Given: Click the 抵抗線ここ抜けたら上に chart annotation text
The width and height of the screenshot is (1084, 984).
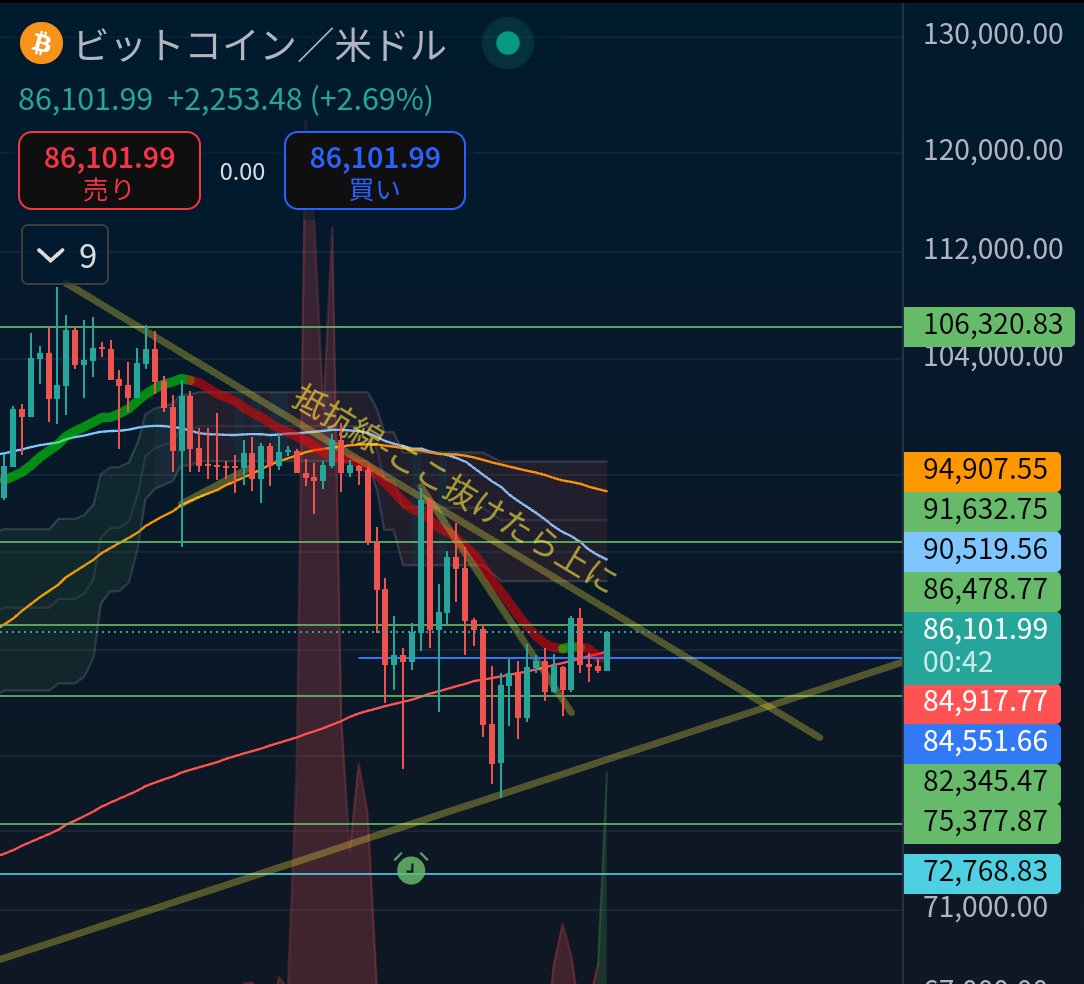Looking at the screenshot, I should coord(454,488).
